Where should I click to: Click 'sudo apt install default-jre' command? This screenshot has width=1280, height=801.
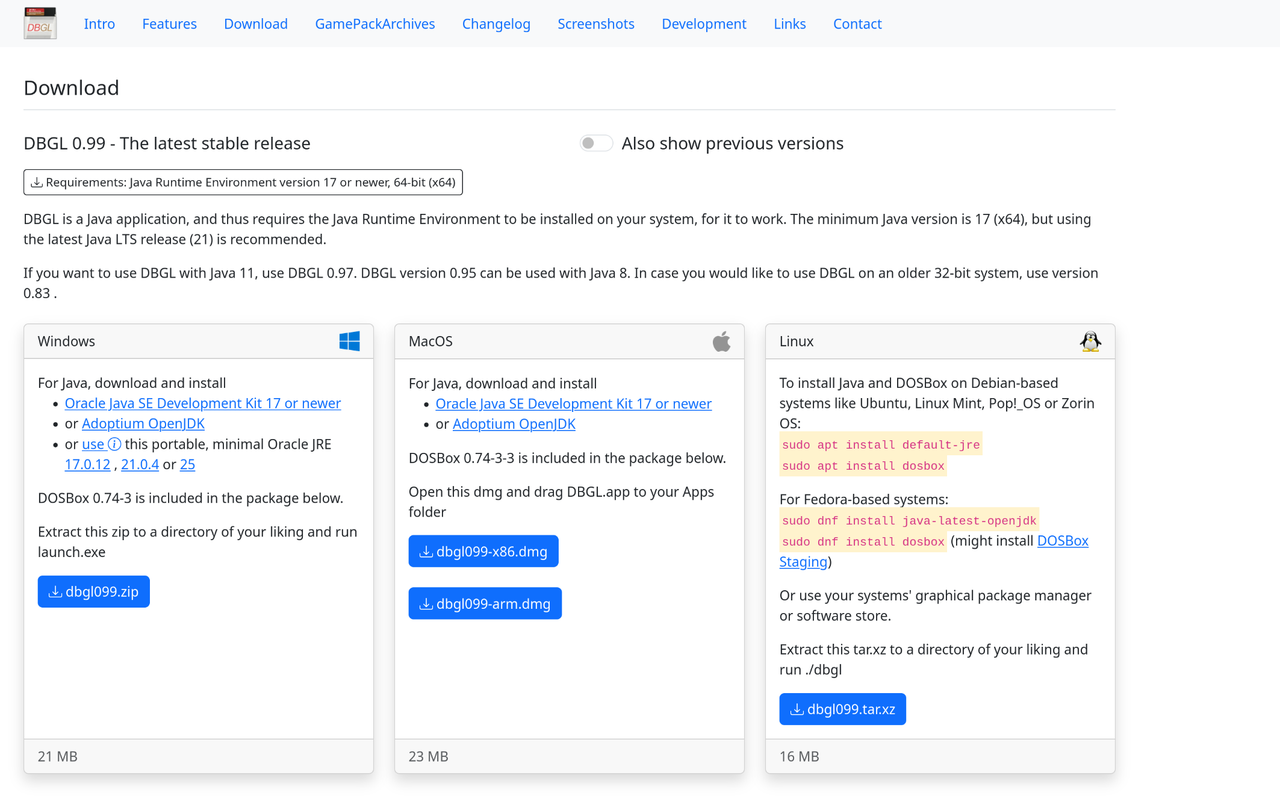pyautogui.click(x=881, y=445)
